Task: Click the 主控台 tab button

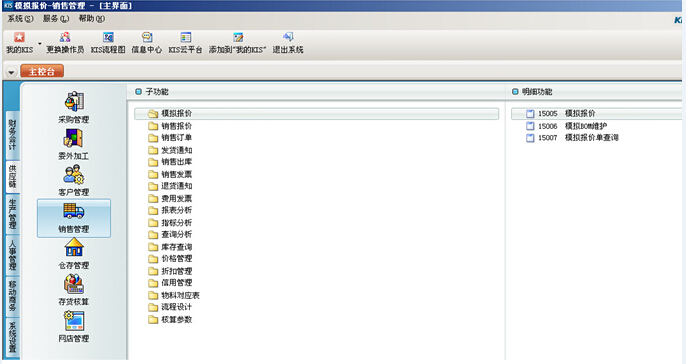Action: (x=42, y=71)
